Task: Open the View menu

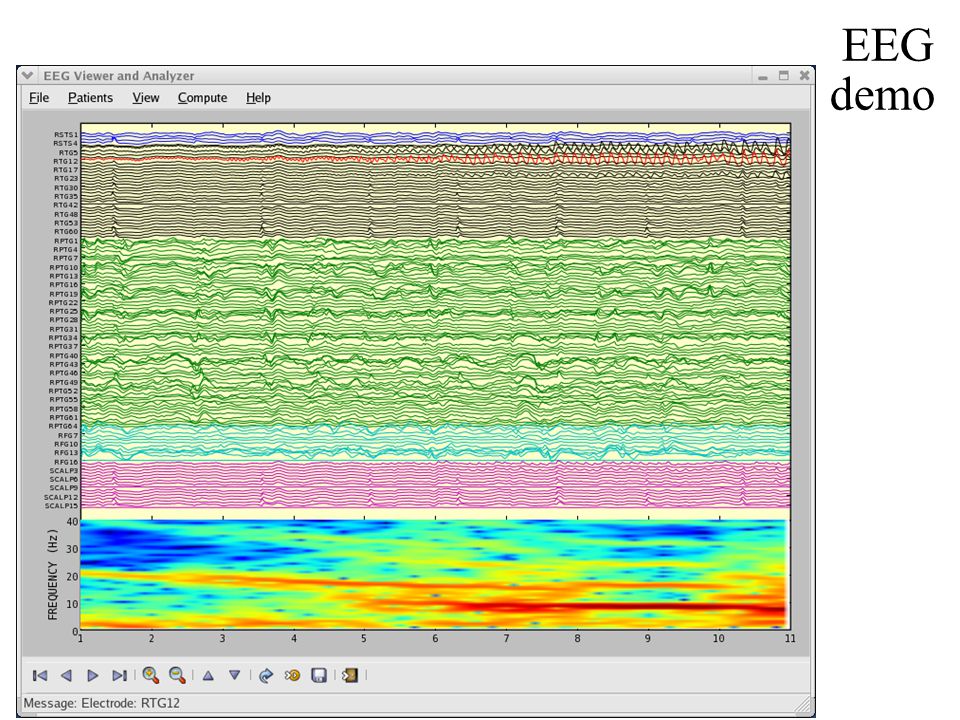Action: [x=146, y=98]
